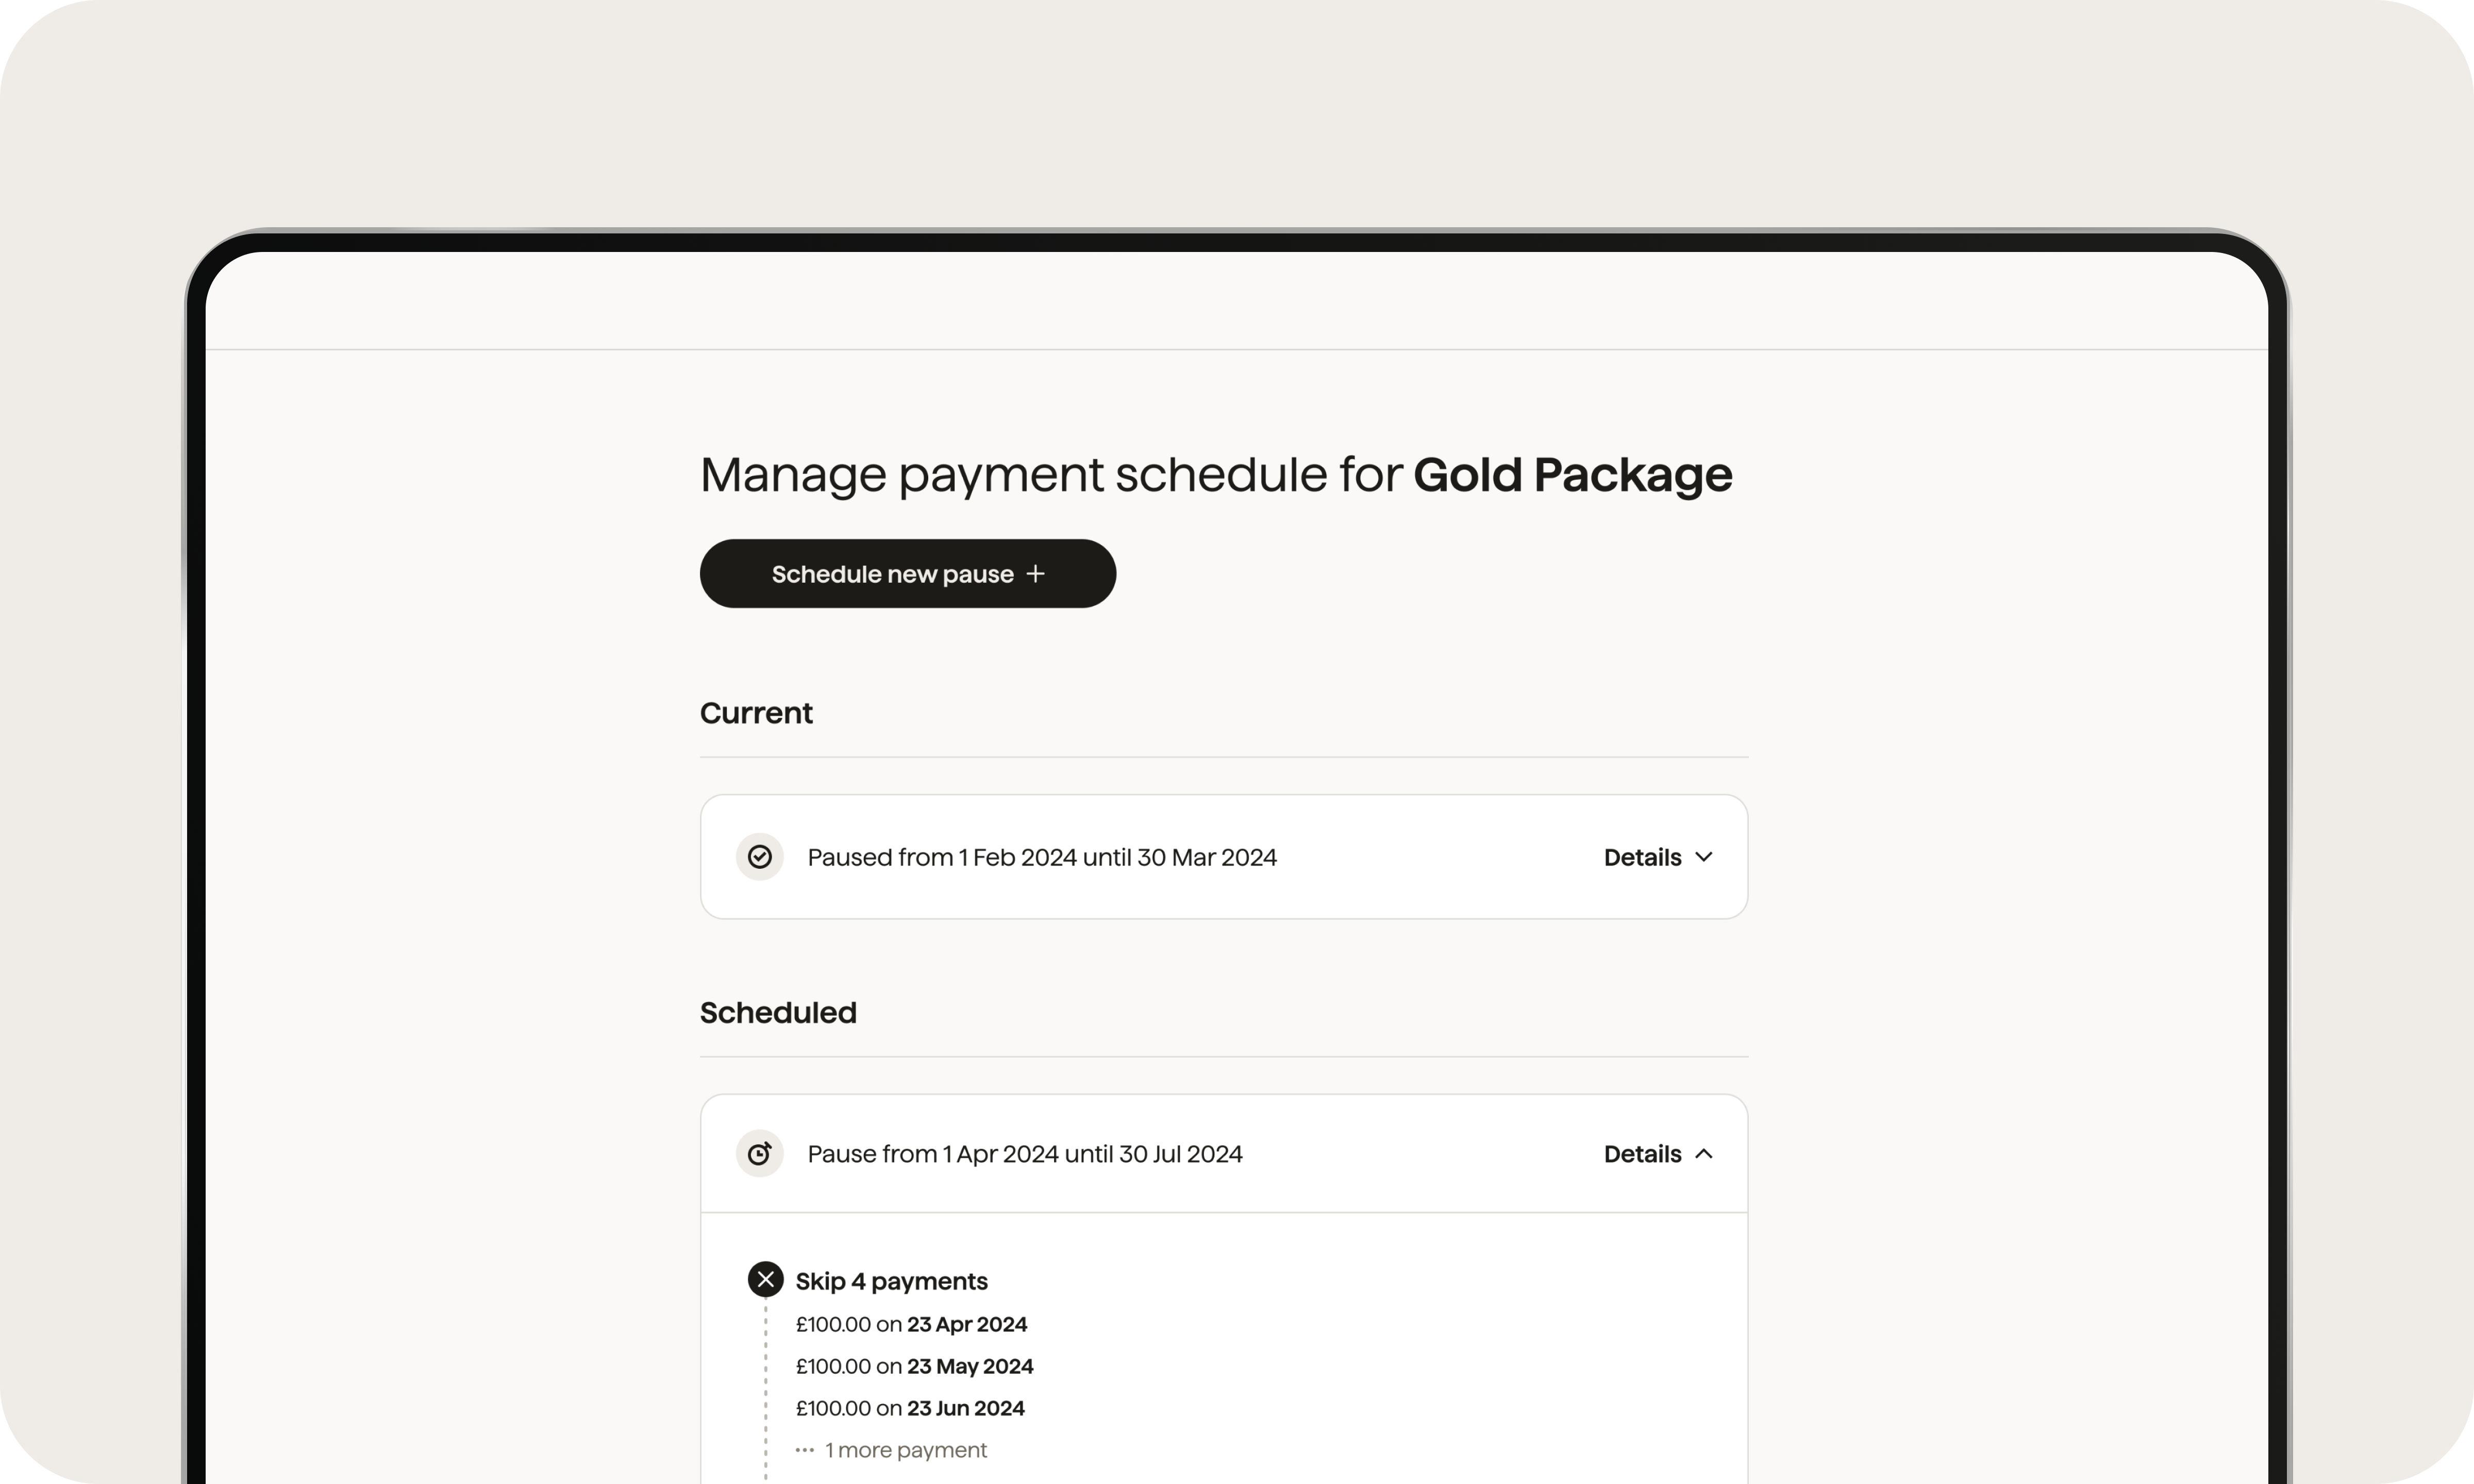Click the 23 Jun 2024 skipped payment
This screenshot has height=1484, width=2474.
(x=910, y=1408)
